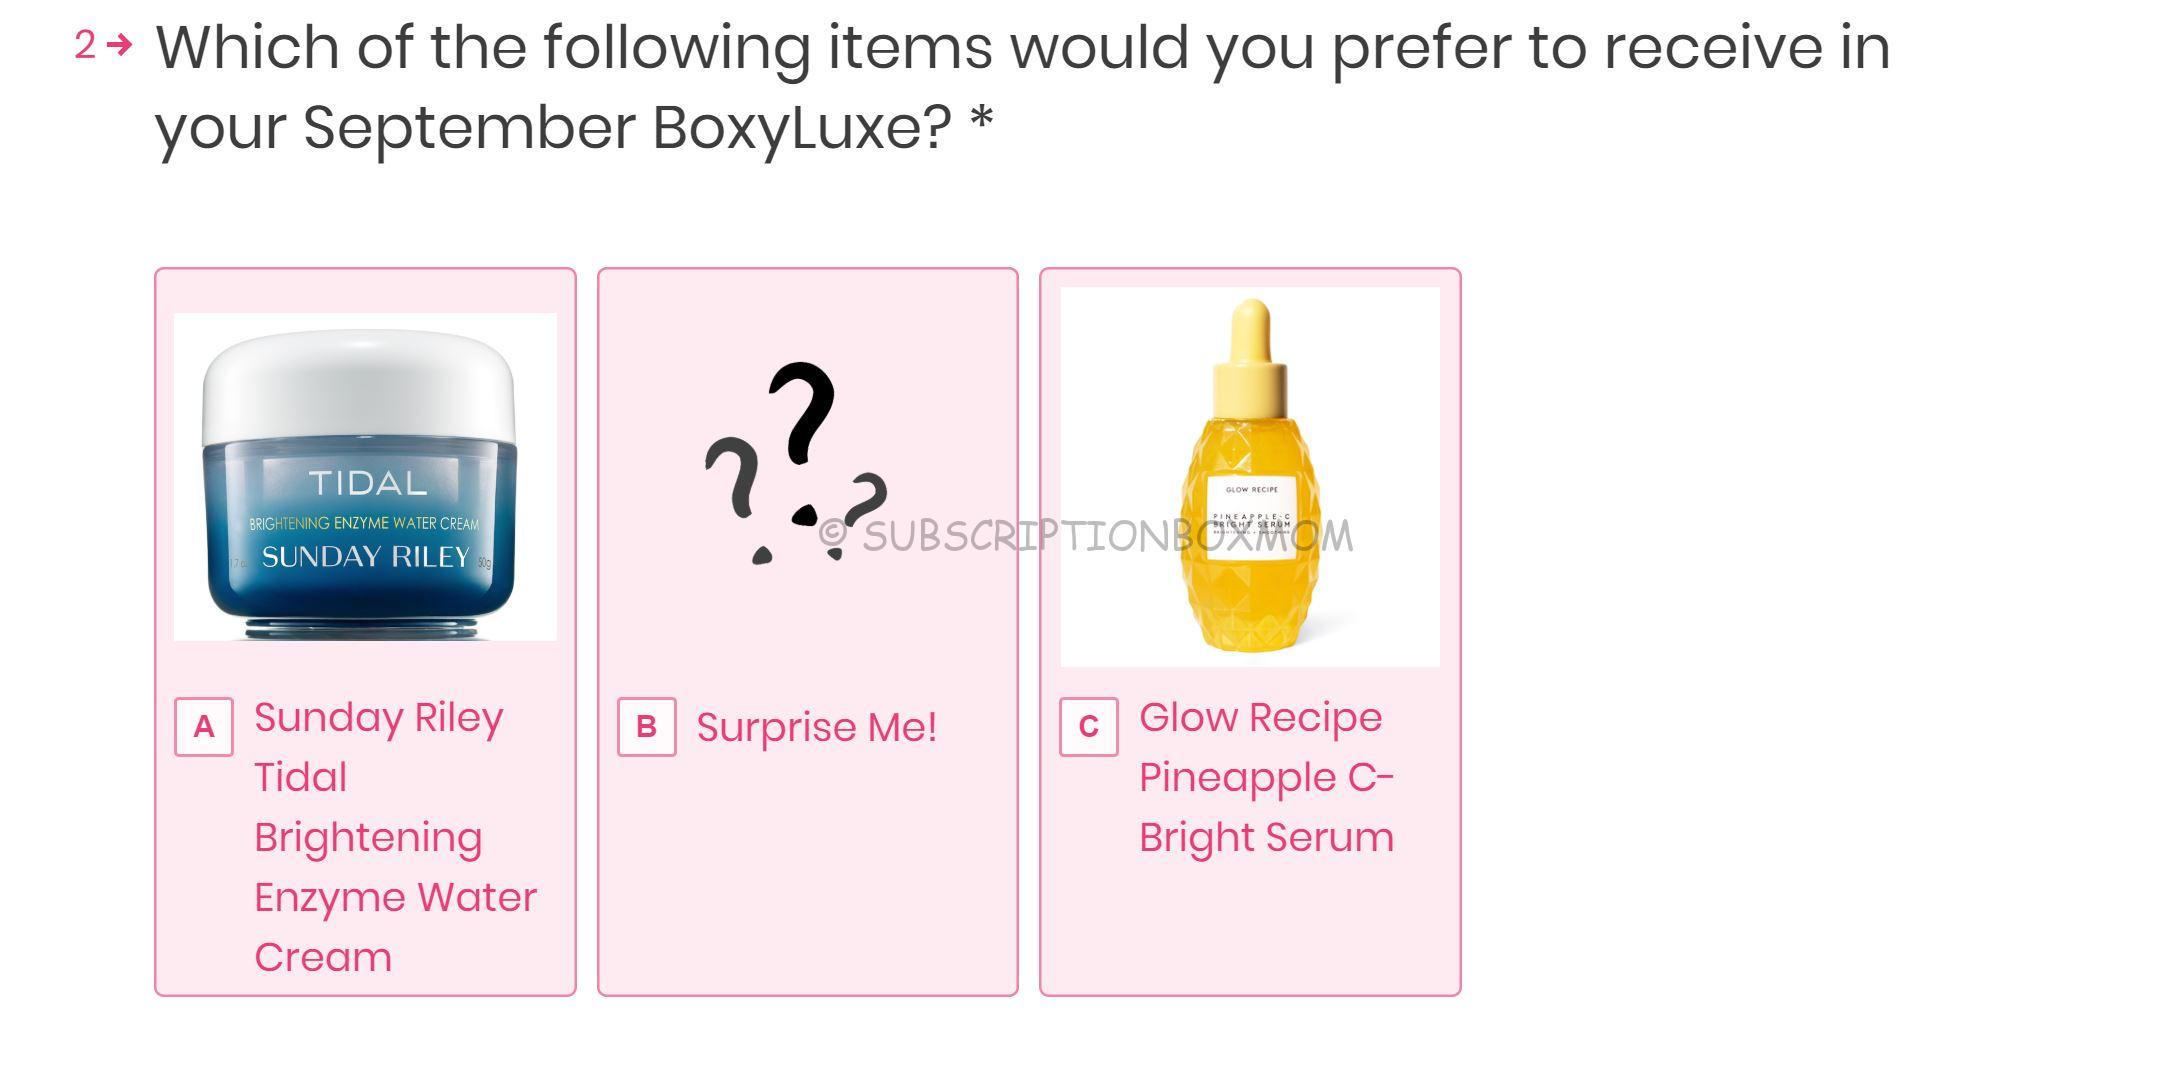Click the pink arrow beside question number

tap(119, 45)
